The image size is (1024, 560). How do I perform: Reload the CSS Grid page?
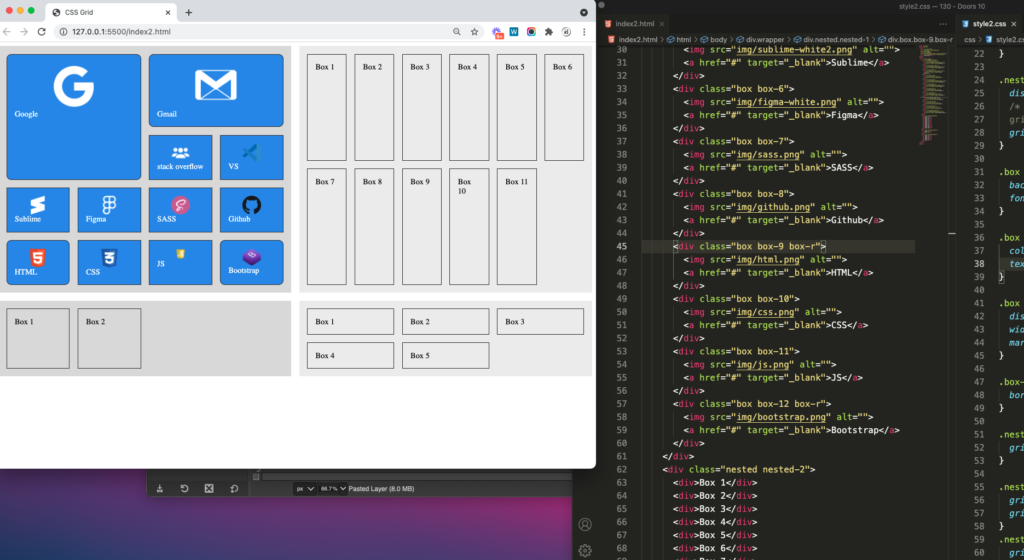pyautogui.click(x=42, y=31)
